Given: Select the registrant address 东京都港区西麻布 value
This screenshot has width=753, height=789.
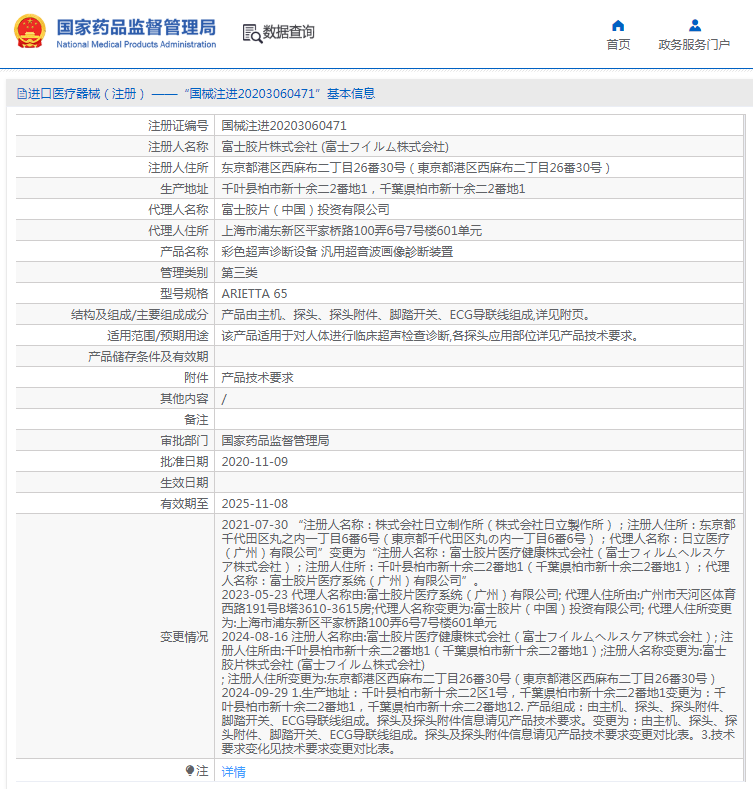Looking at the screenshot, I should (x=415, y=168).
